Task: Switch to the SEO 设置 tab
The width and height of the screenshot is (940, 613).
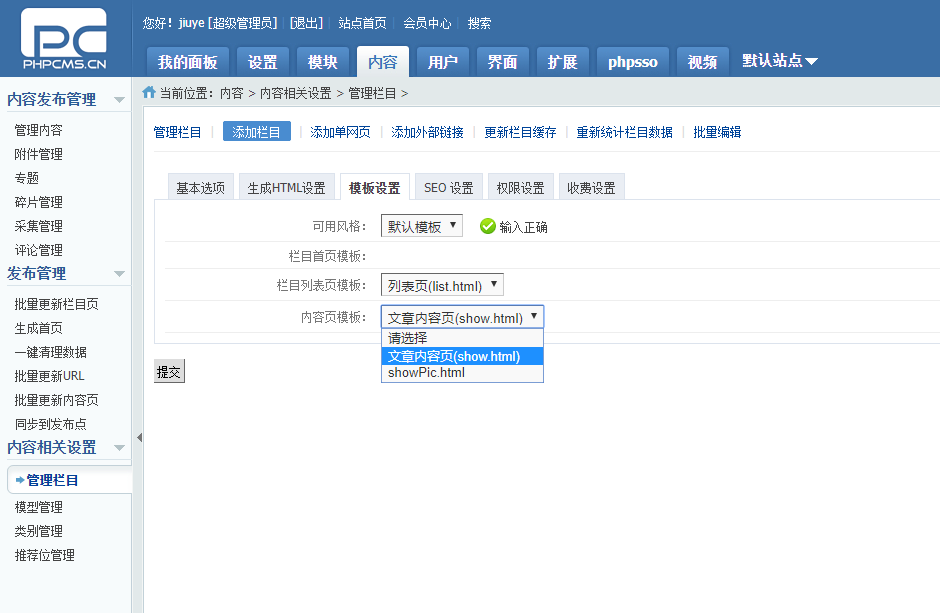Action: pos(448,187)
